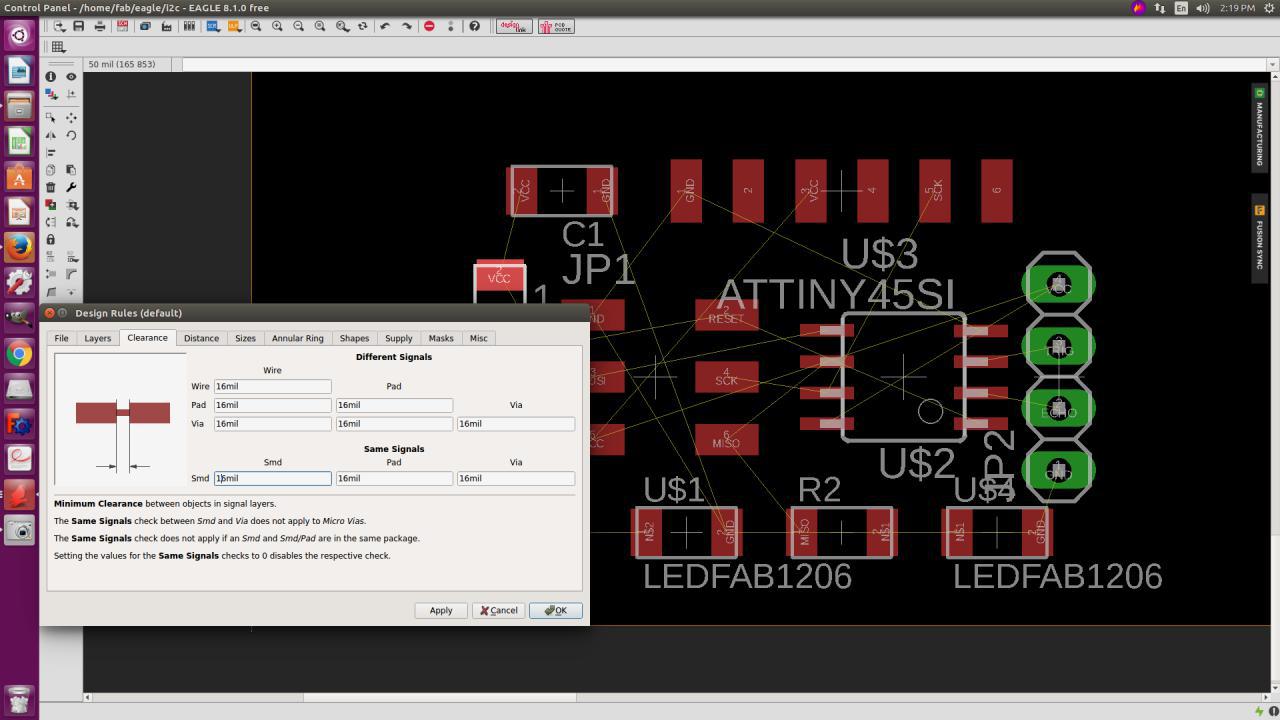Switch to the Supply tab
The width and height of the screenshot is (1280, 720).
click(x=398, y=338)
